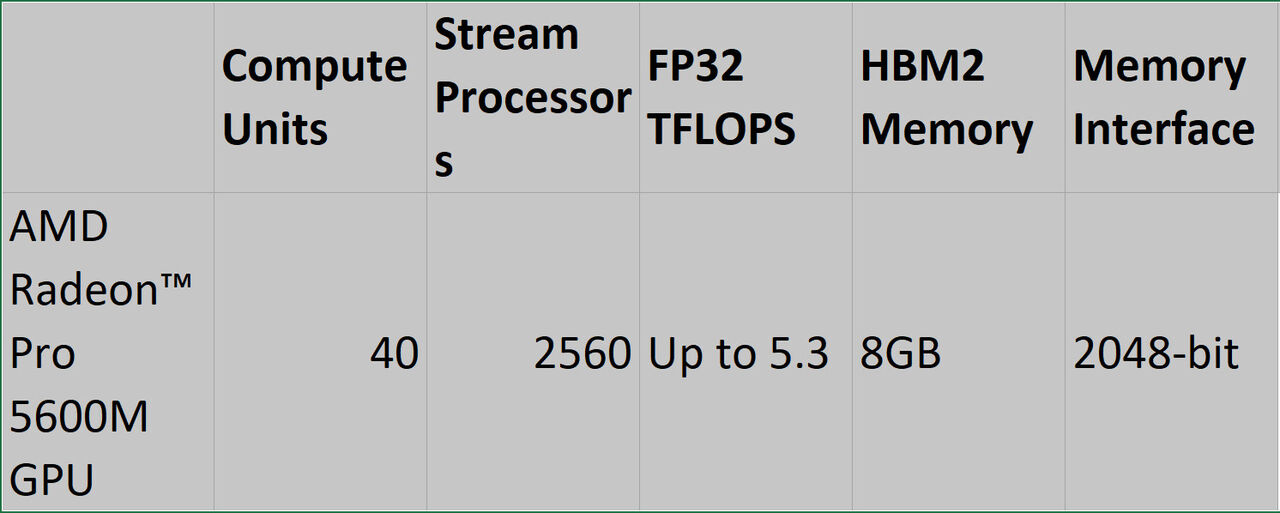Click the cell containing value 40

[x=320, y=352]
